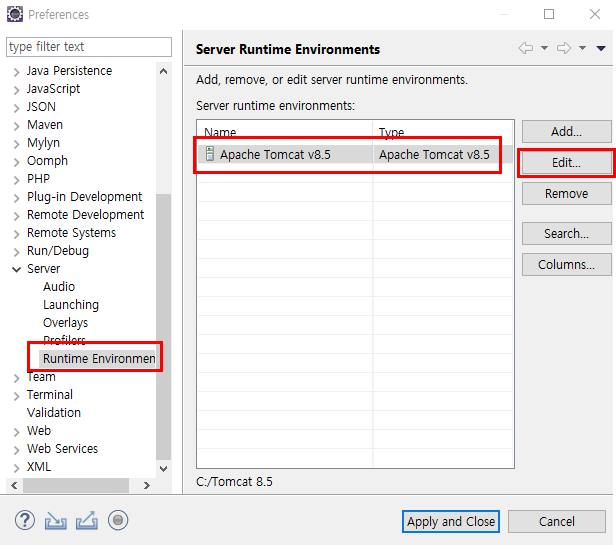Open the Help question mark icon
The height and width of the screenshot is (545, 616).
pos(25,520)
